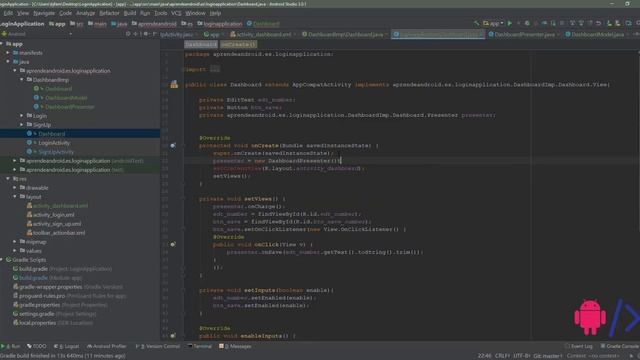This screenshot has height=360, width=640.
Task: Click the Git: master branch in status bar
Action: pyautogui.click(x=548, y=356)
